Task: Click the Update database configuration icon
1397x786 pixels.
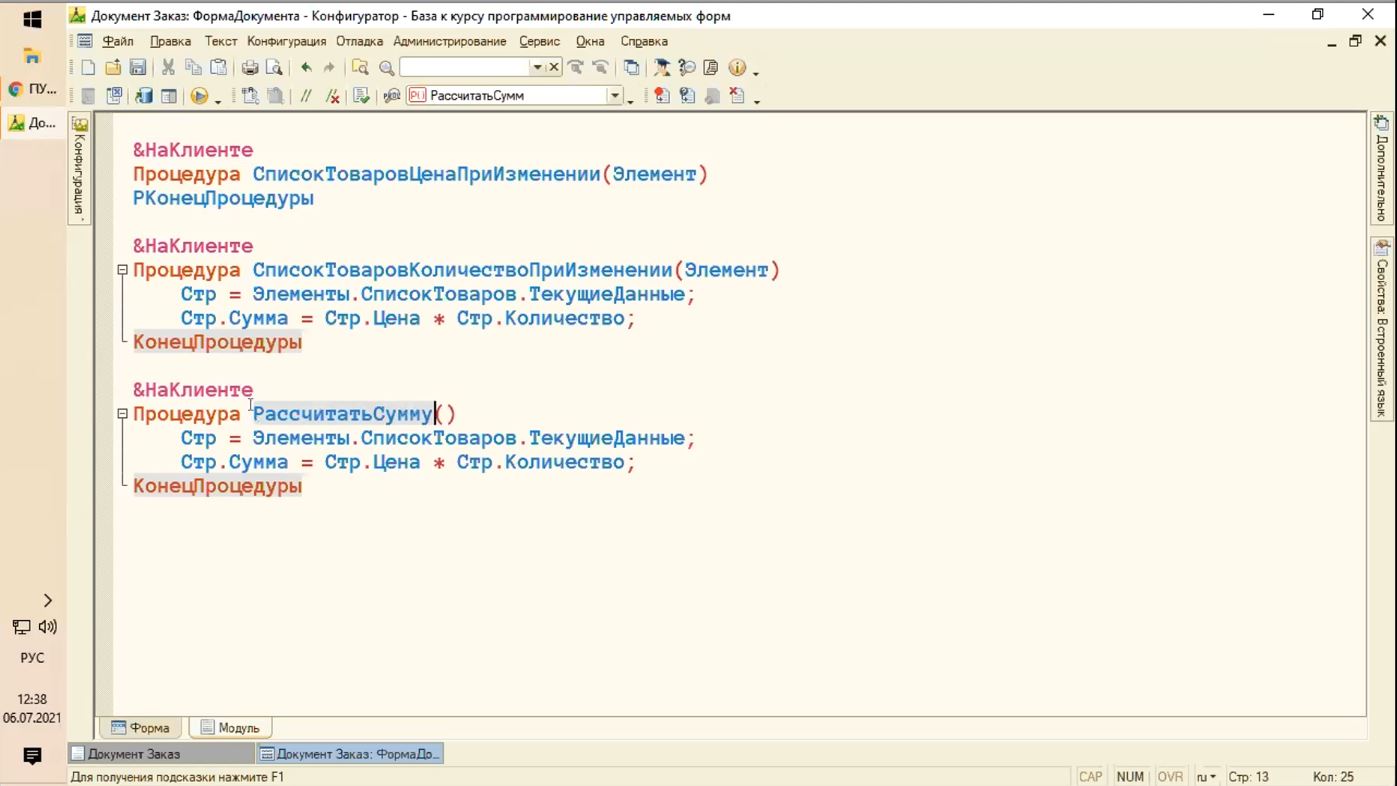Action: [143, 96]
